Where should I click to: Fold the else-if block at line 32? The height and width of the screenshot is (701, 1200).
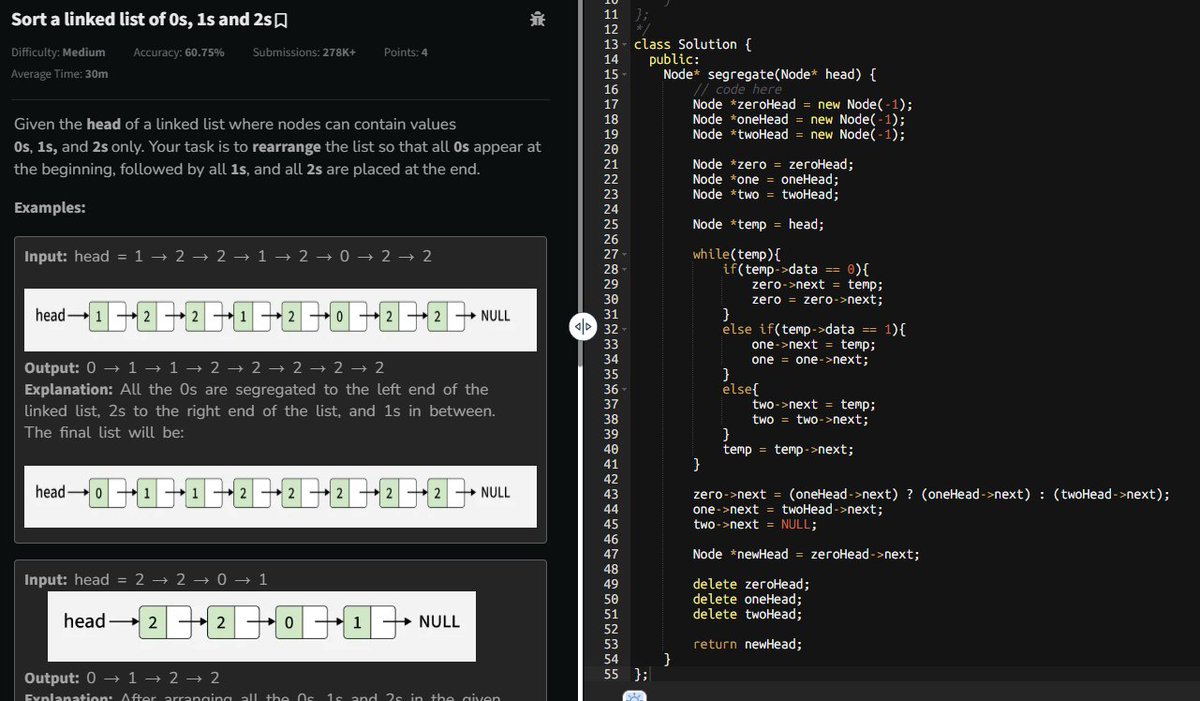[623, 329]
